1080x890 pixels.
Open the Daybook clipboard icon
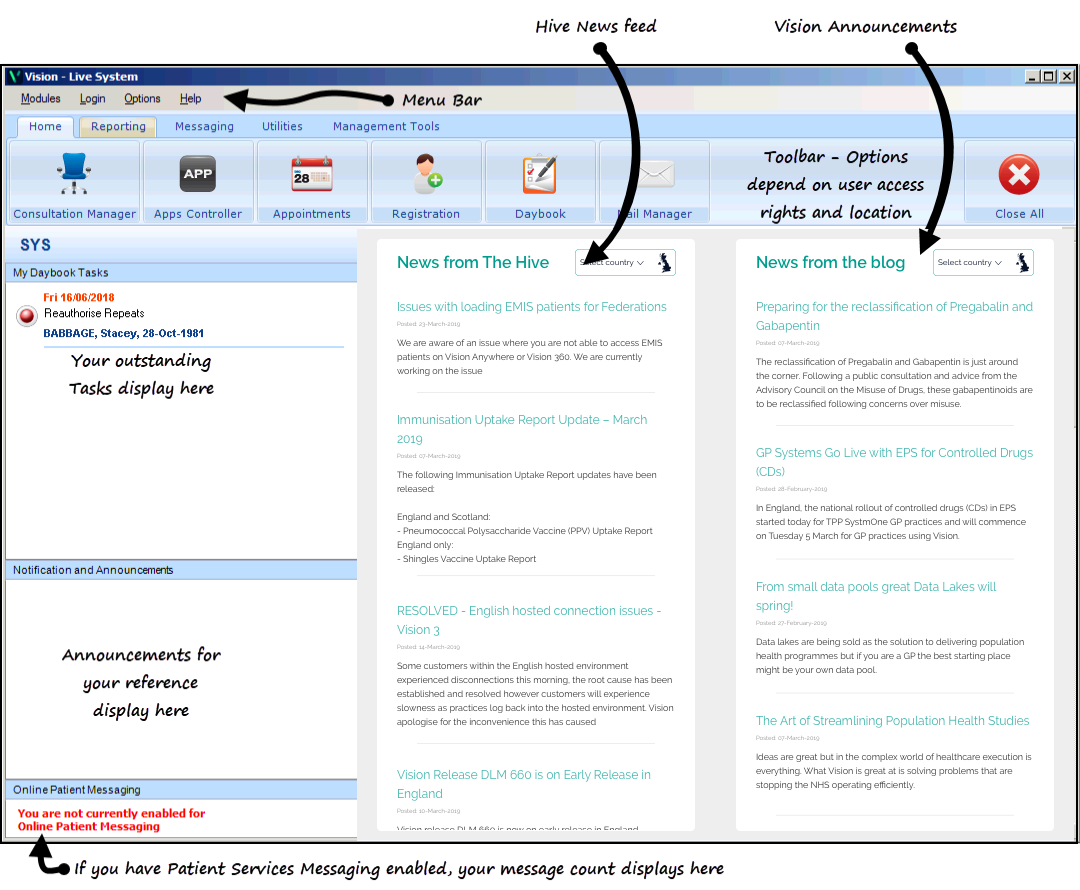tap(540, 174)
